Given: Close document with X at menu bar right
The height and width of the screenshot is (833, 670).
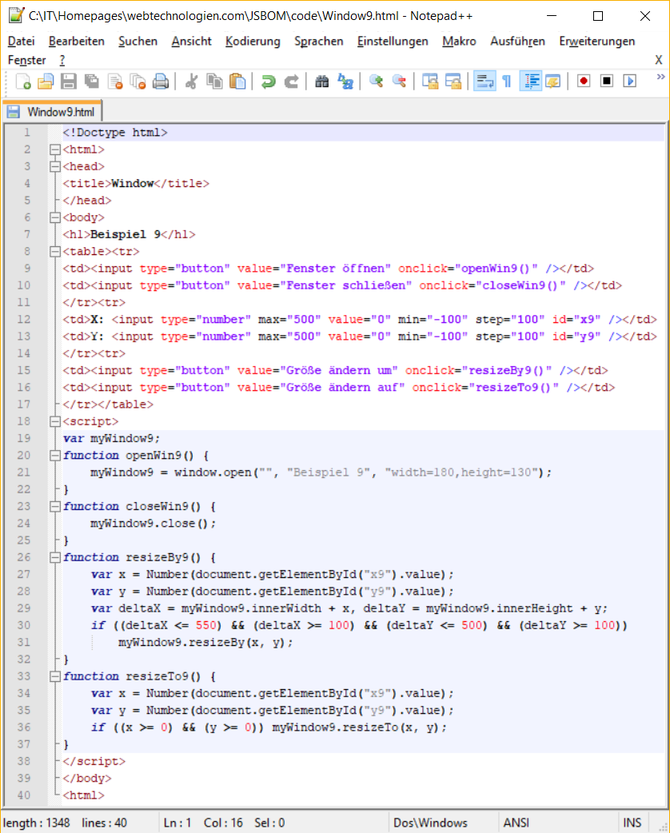Looking at the screenshot, I should tap(658, 60).
